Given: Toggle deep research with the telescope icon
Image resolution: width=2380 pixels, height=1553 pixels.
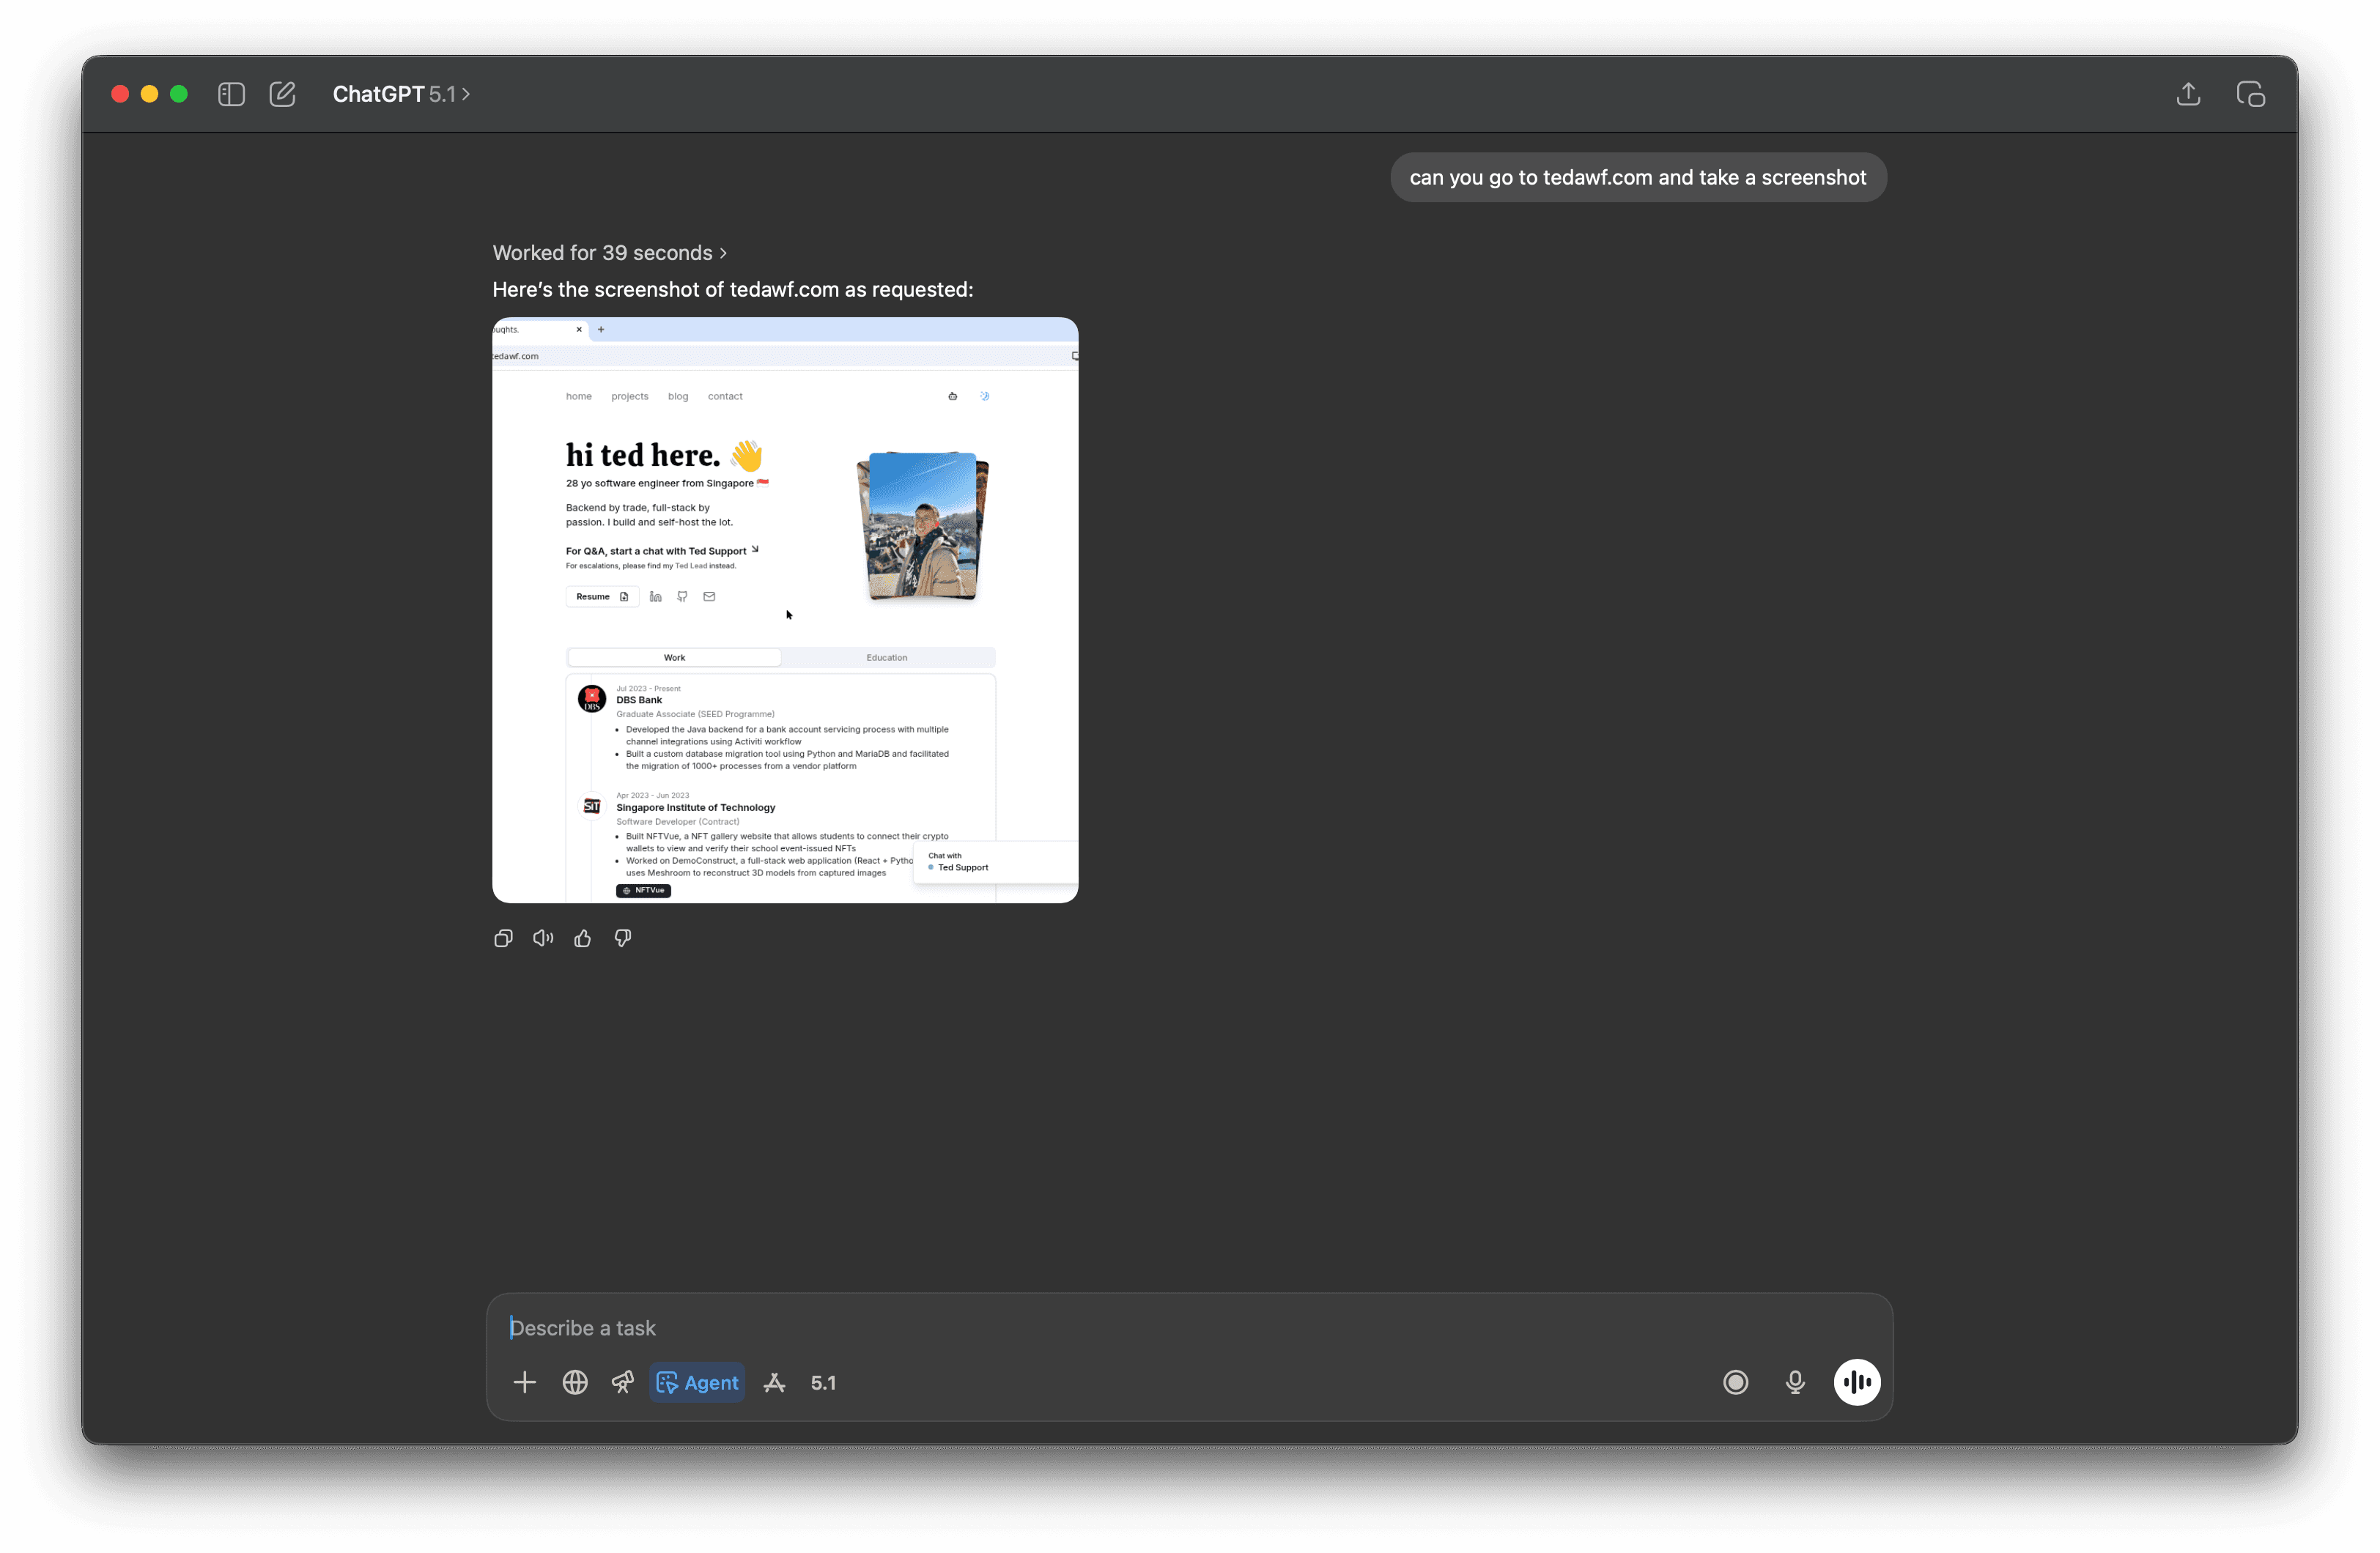Looking at the screenshot, I should (622, 1382).
